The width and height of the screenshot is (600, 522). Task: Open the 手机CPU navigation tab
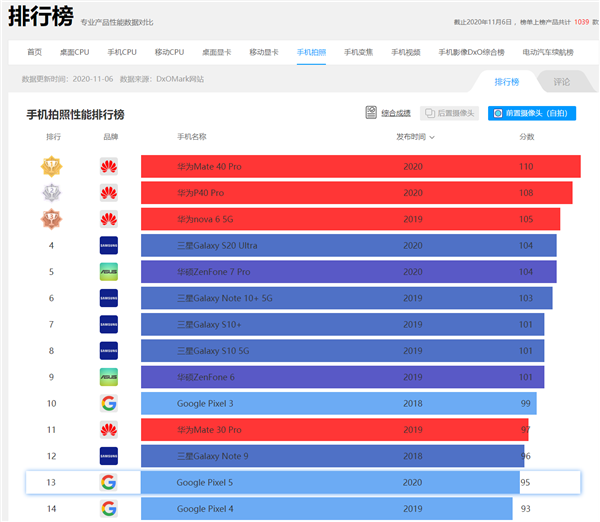122,52
